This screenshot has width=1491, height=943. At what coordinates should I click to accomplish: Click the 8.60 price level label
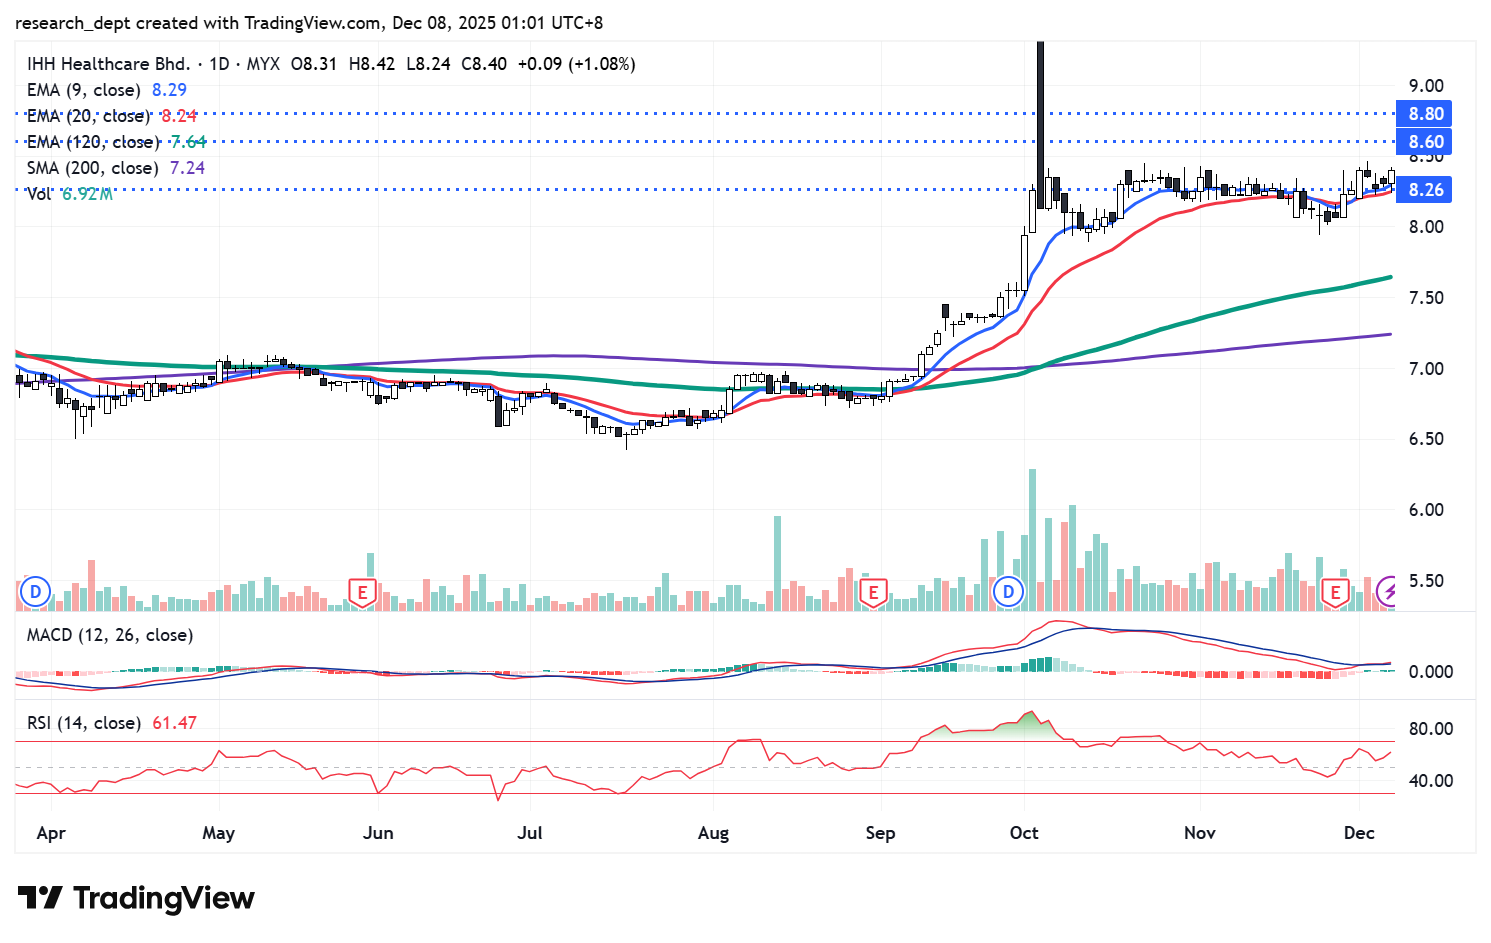pos(1426,142)
